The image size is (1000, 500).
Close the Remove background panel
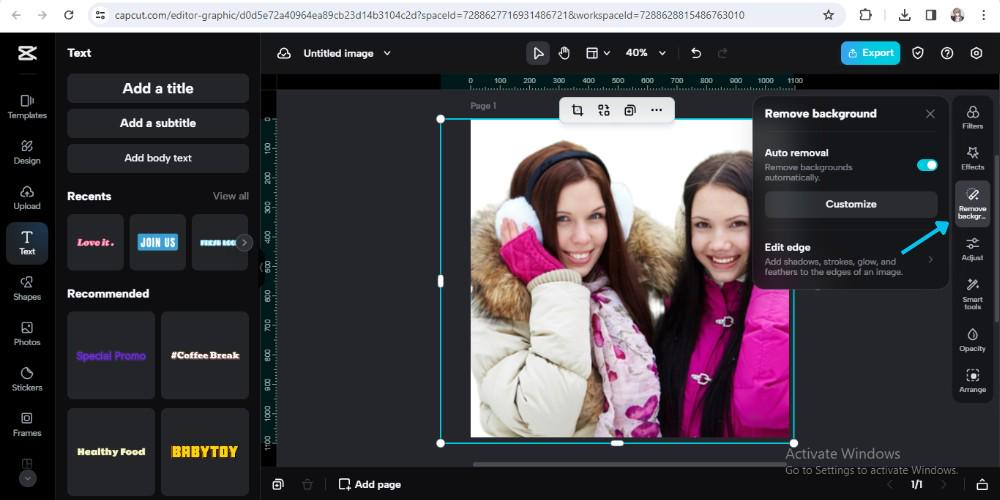coord(930,114)
